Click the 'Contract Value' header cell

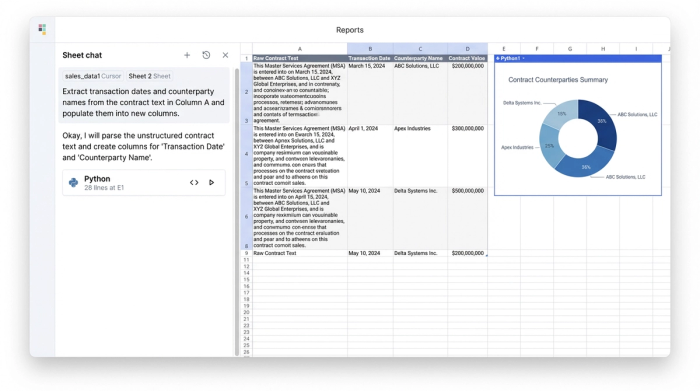(x=467, y=58)
